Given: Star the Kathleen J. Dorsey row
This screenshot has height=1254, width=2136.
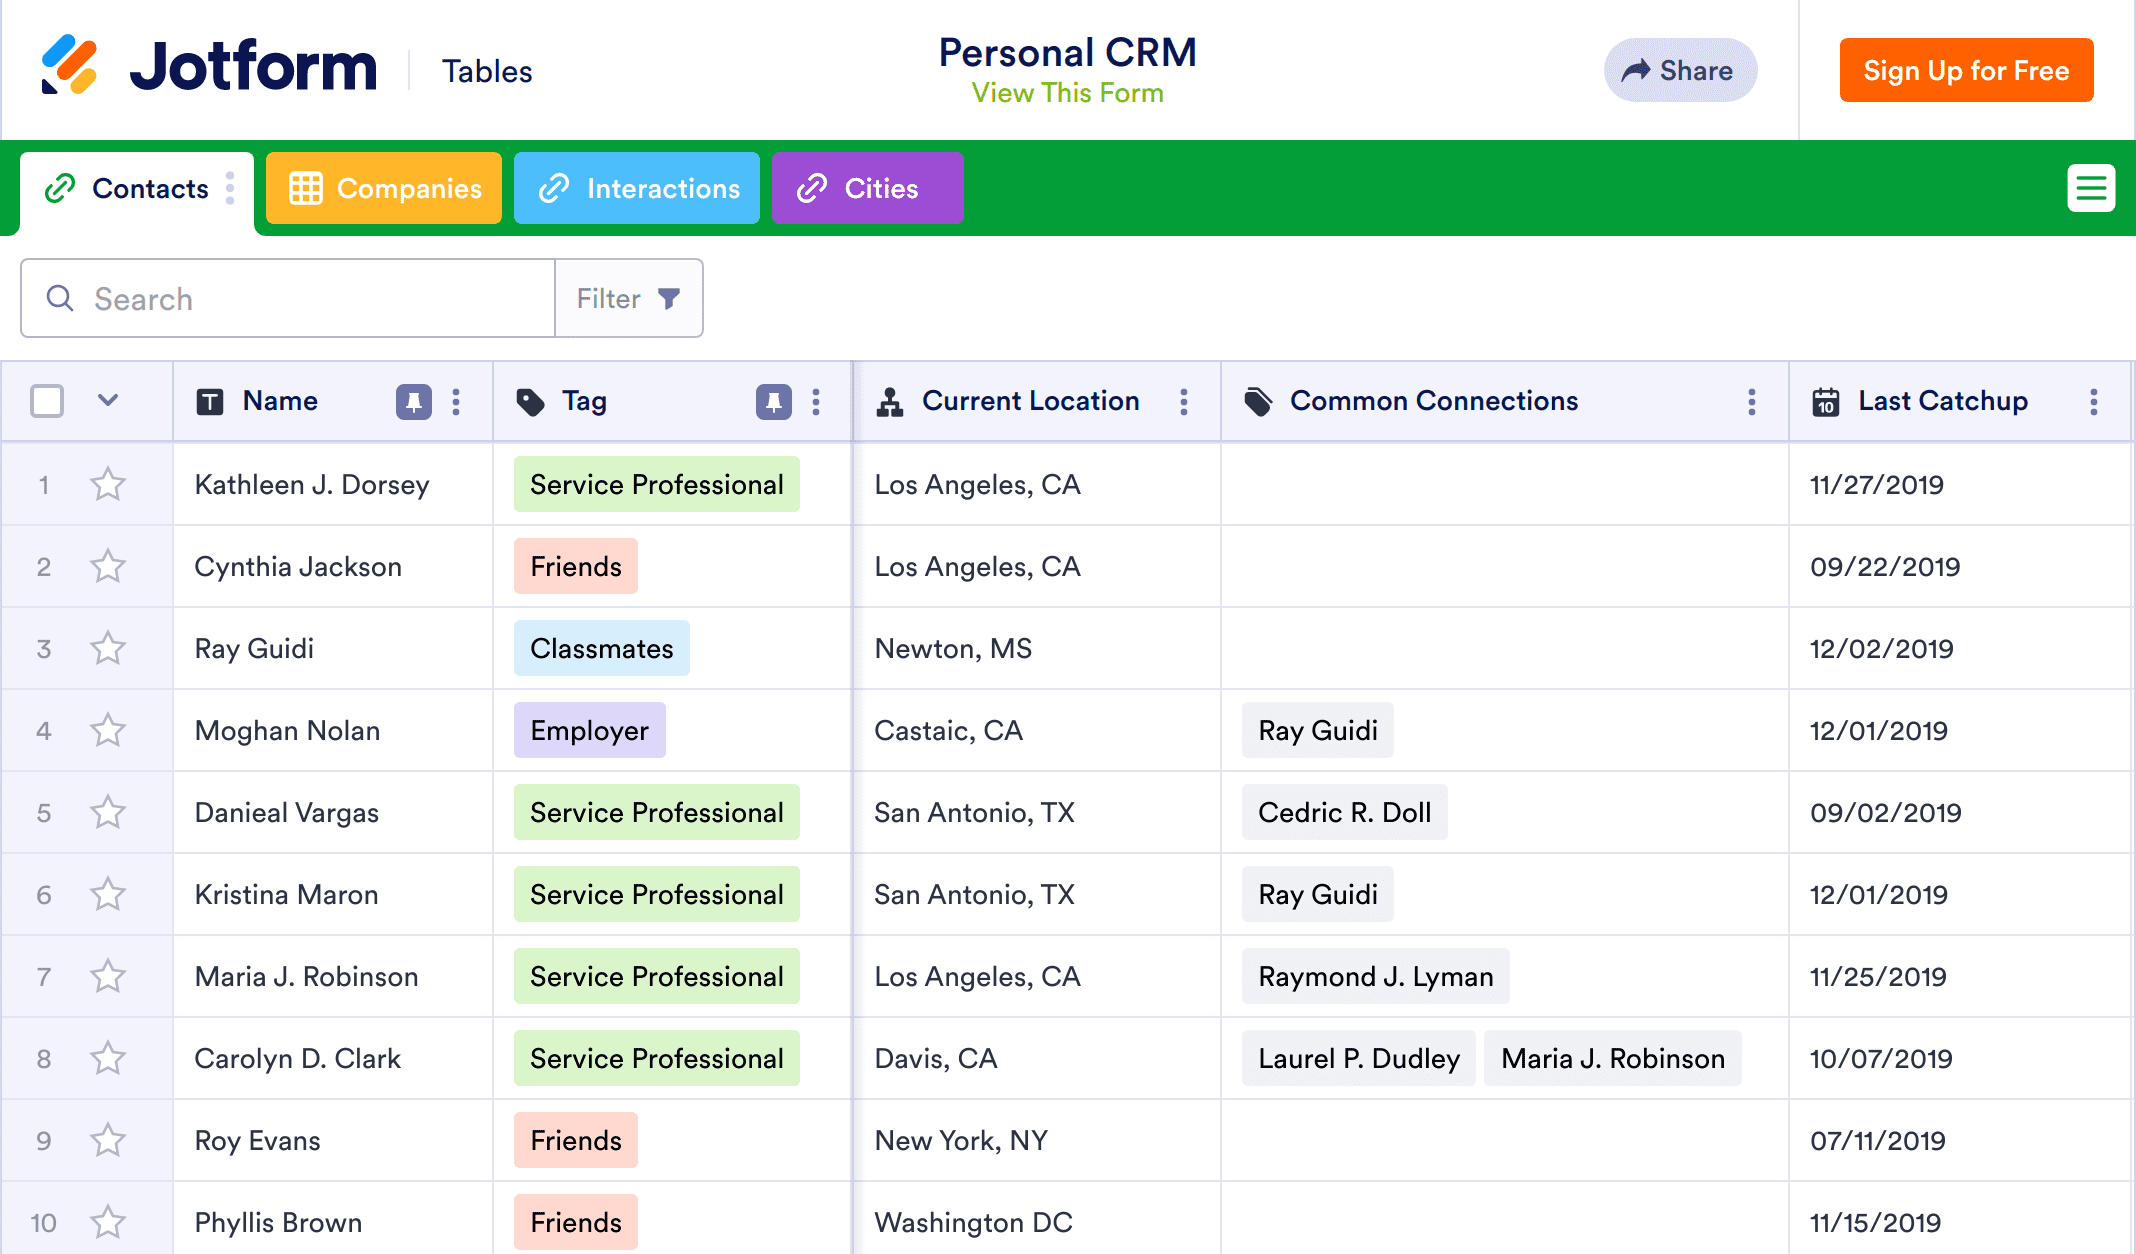Looking at the screenshot, I should pos(108,485).
